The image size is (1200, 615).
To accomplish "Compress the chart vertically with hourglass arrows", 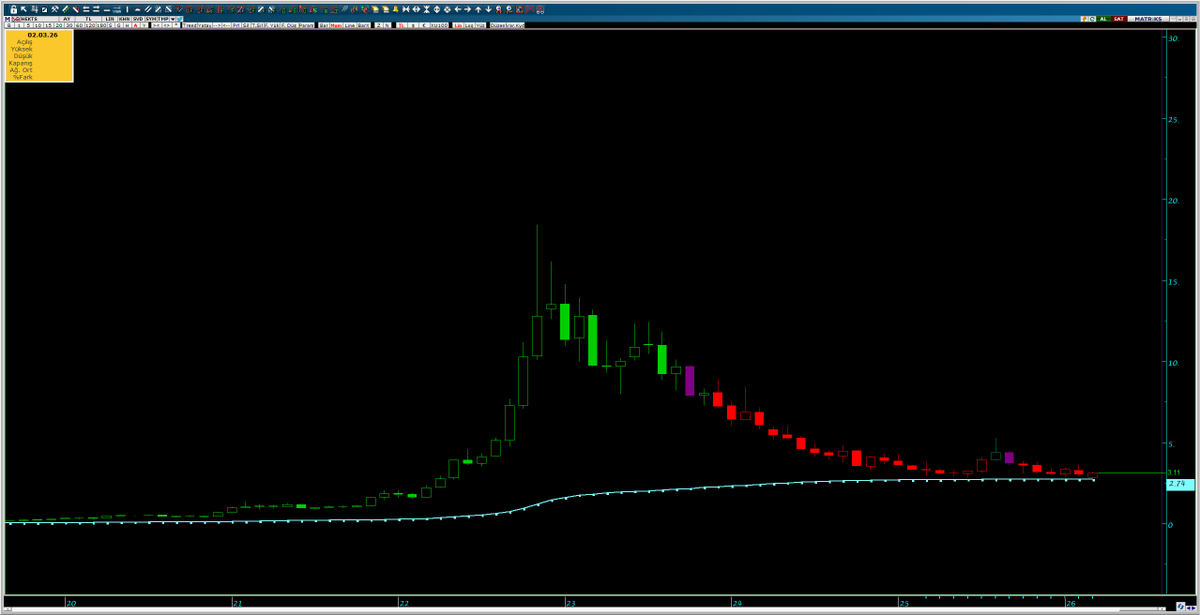I will tap(427, 10).
